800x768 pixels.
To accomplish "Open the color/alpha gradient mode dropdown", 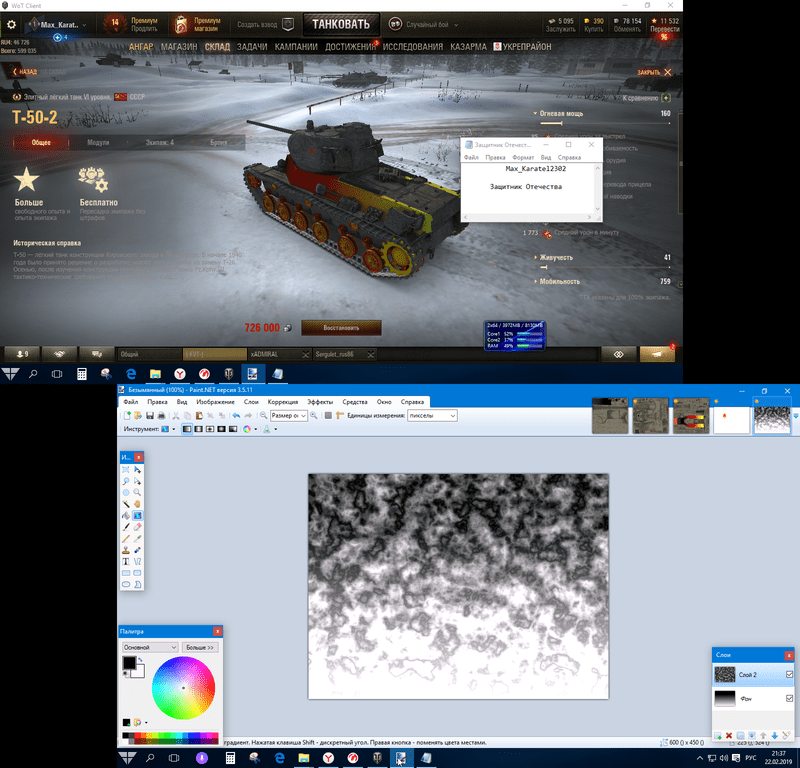I will tap(249, 429).
